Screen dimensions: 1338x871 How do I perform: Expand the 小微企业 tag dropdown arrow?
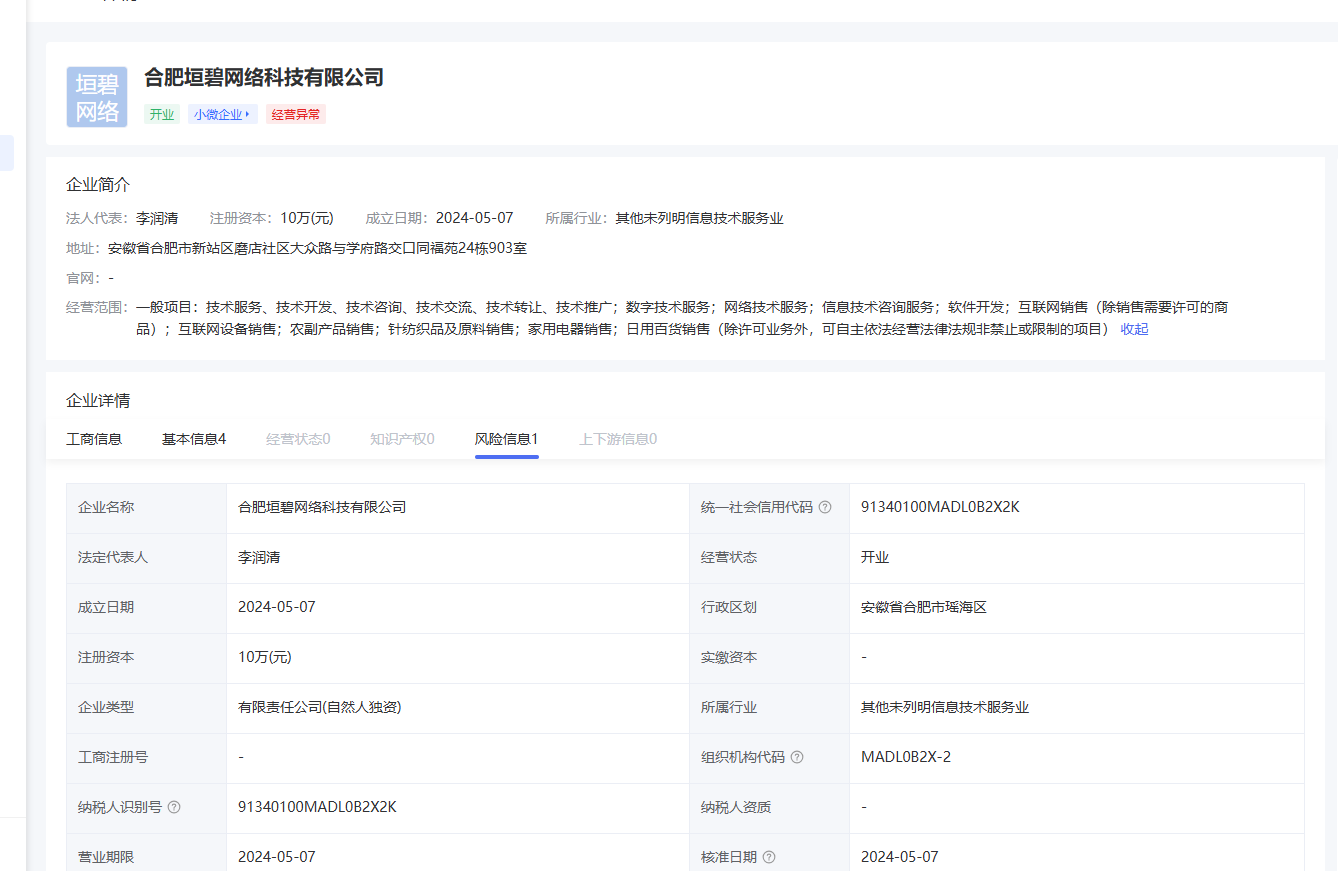(247, 114)
